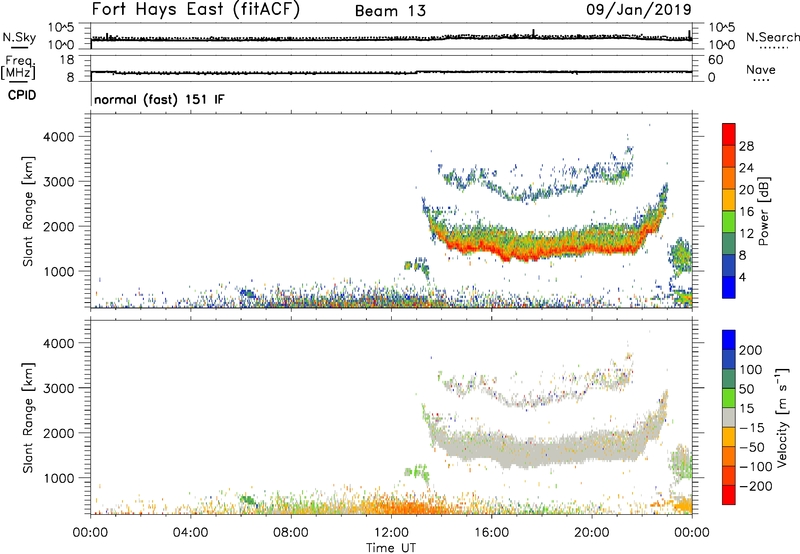Image resolution: width=800 pixels, height=554 pixels.
Task: Click the "16:00" time axis label
Action: tap(491, 533)
